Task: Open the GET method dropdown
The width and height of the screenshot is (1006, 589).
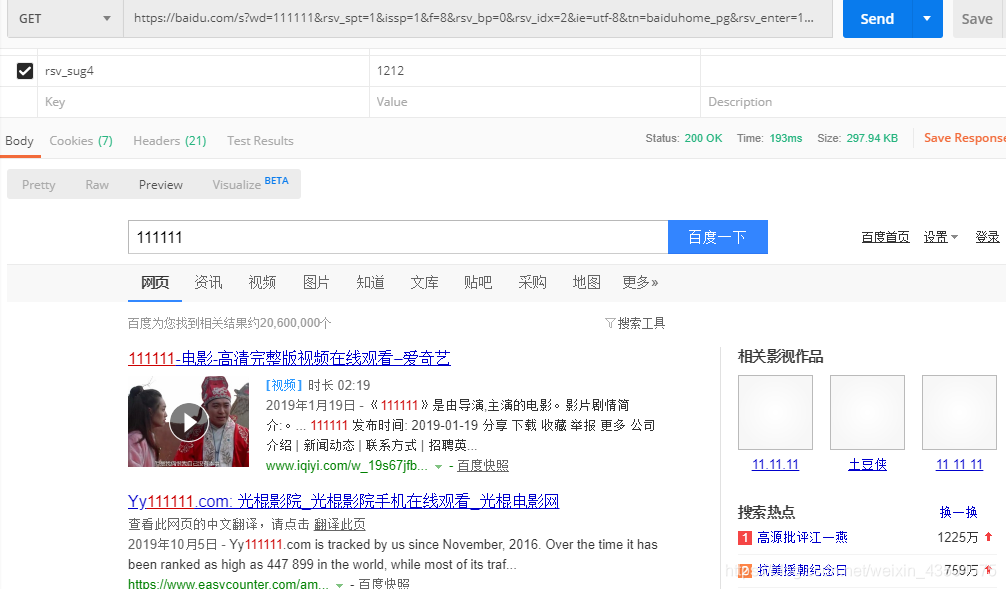Action: (x=65, y=19)
